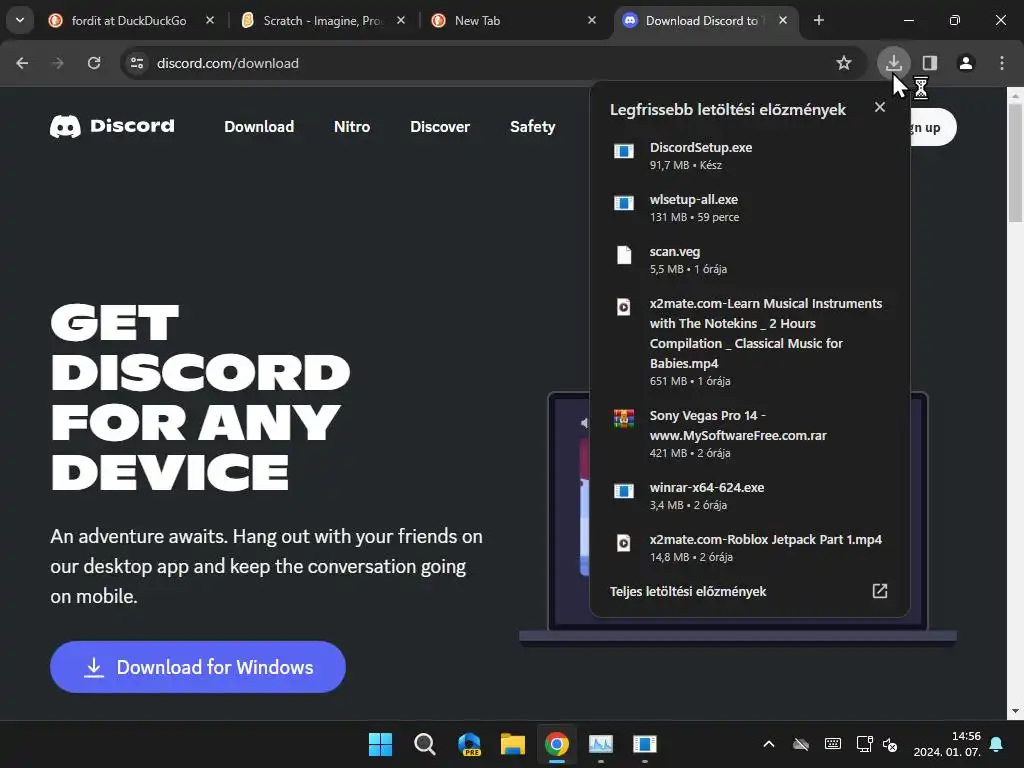Image resolution: width=1024 pixels, height=768 pixels.
Task: Open the Chrome three-dot menu
Action: point(1002,63)
